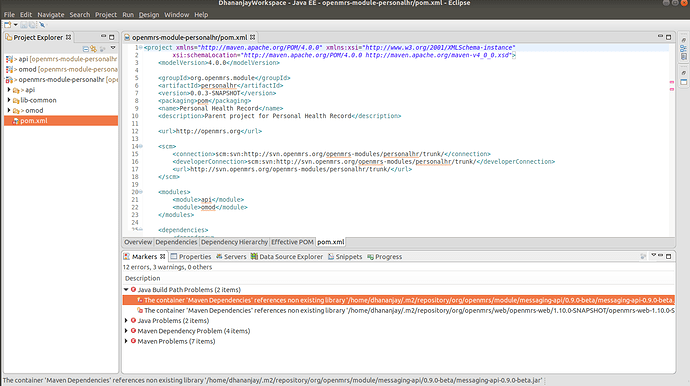The height and width of the screenshot is (386, 690).
Task: Open the Edit menu
Action: click(x=26, y=15)
